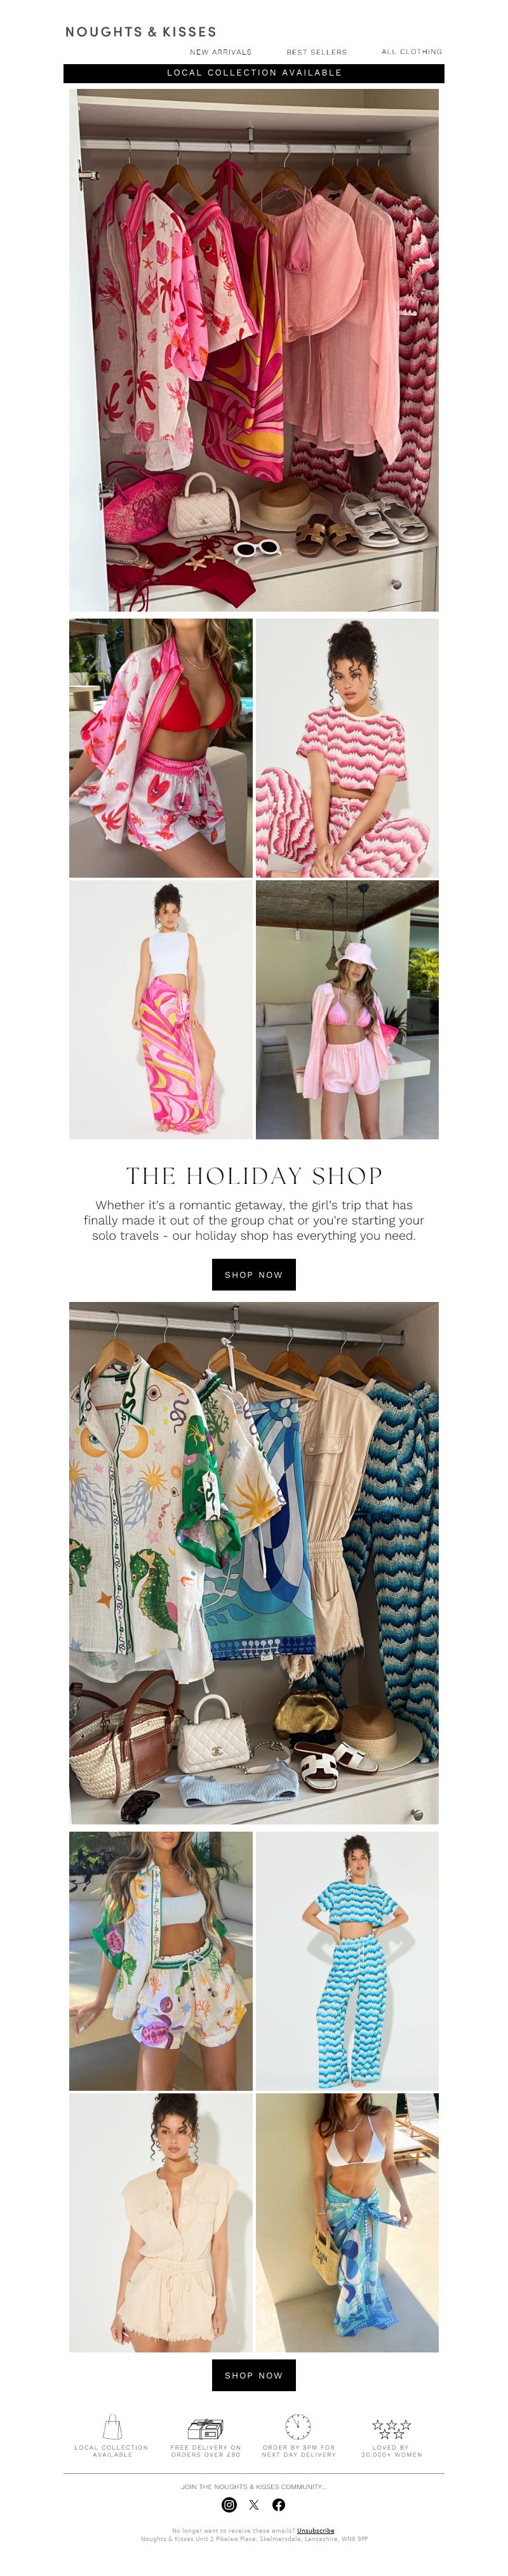Open the beige playsuit model photo
Image resolution: width=508 pixels, height=2576 pixels.
161,2223
